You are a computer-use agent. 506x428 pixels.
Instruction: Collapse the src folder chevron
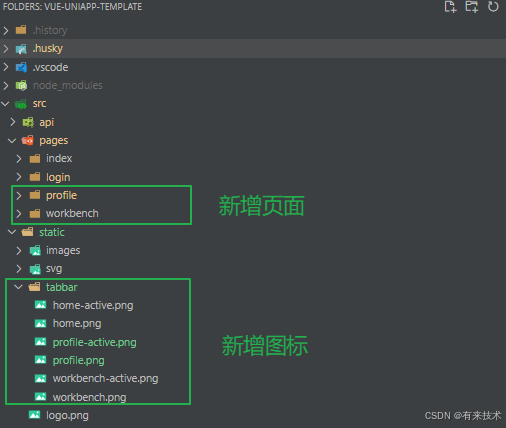coord(5,104)
